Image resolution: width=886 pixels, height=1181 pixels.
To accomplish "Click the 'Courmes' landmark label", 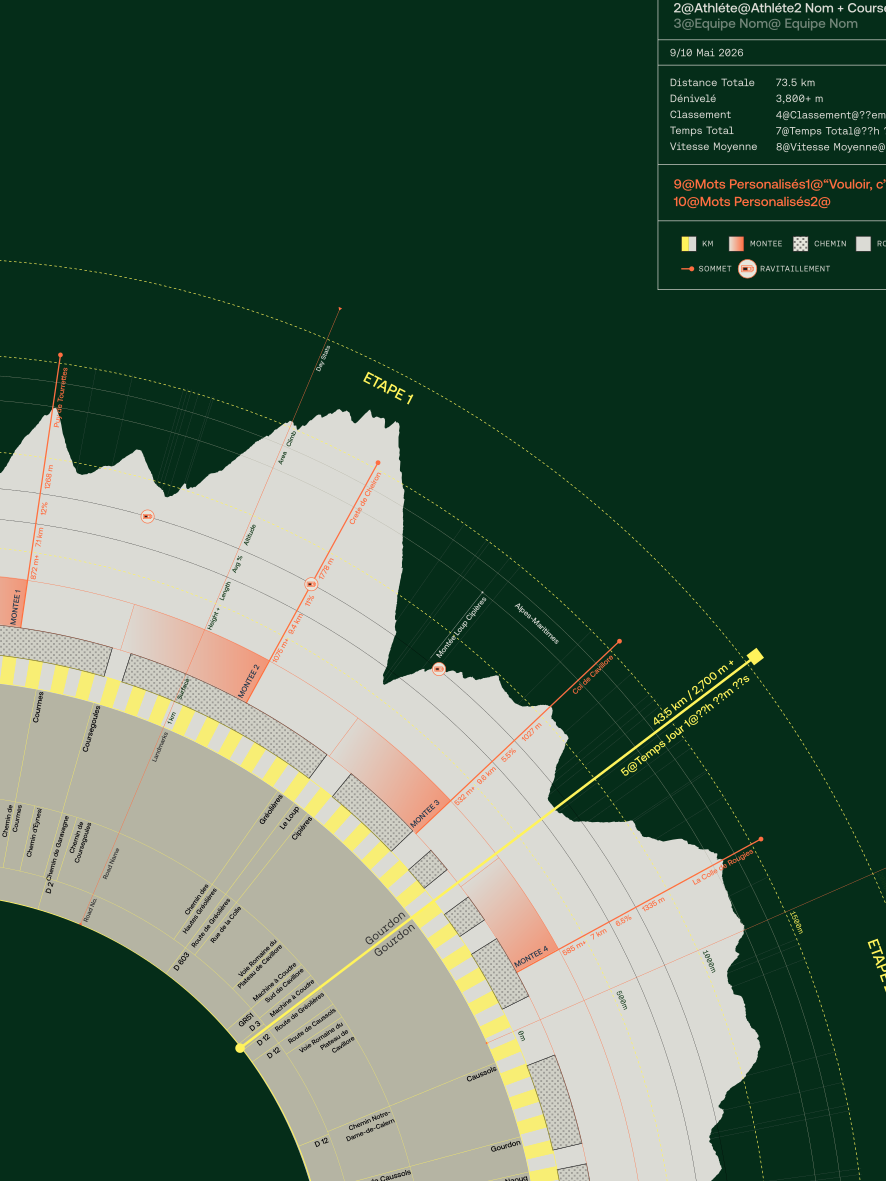I will coord(38,707).
